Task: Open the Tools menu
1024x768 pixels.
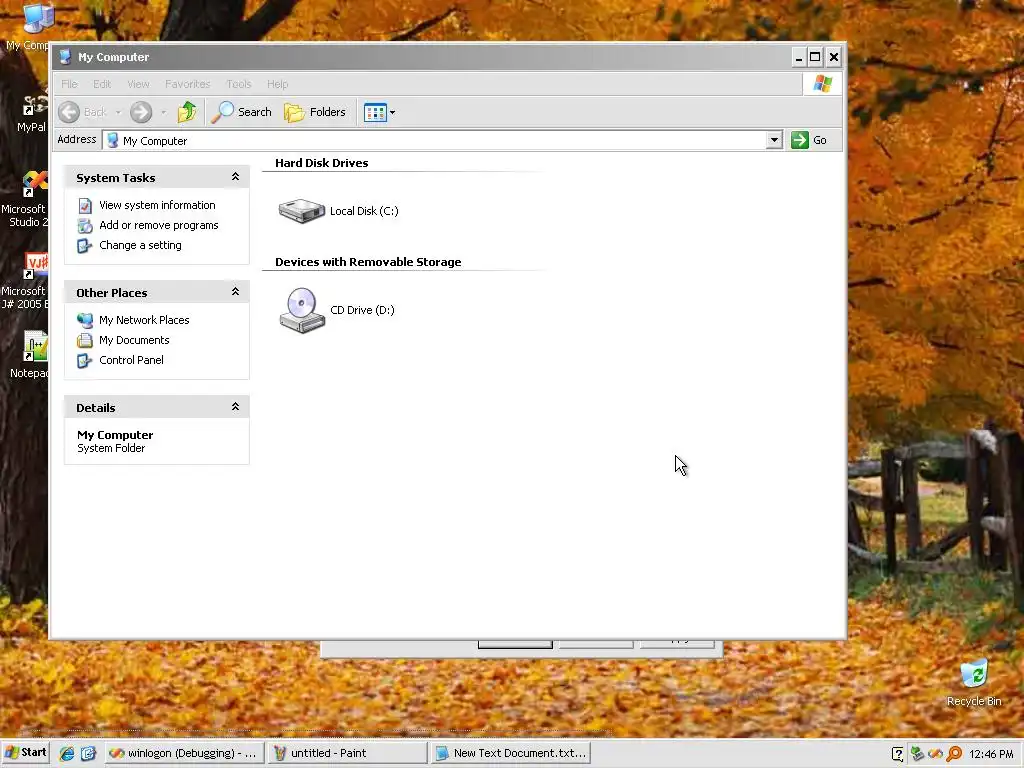Action: point(238,84)
